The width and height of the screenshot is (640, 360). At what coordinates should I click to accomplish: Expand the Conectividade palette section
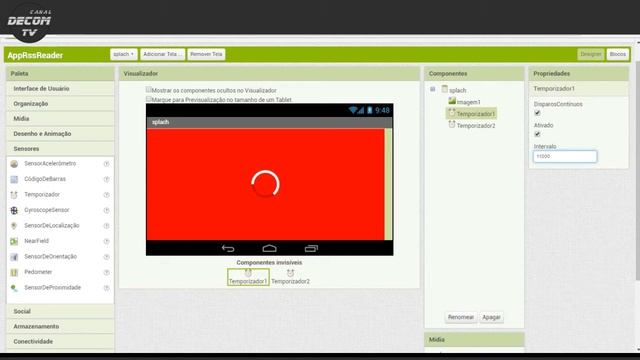[x=60, y=342]
